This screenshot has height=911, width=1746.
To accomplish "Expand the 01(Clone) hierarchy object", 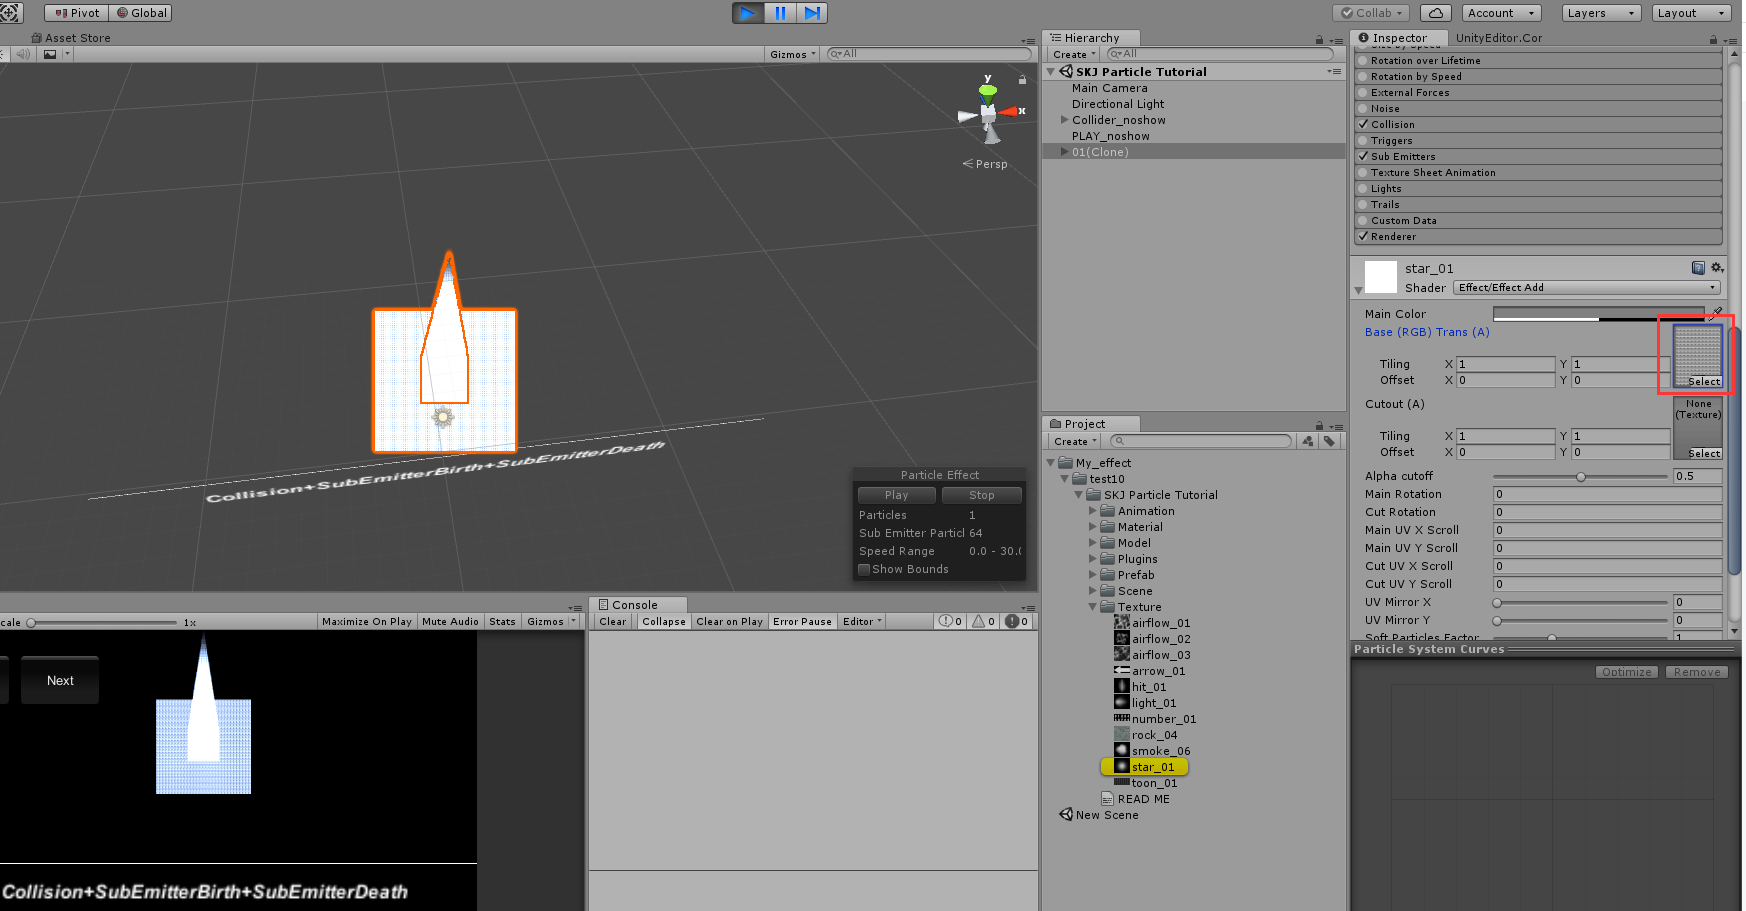I will [1065, 152].
